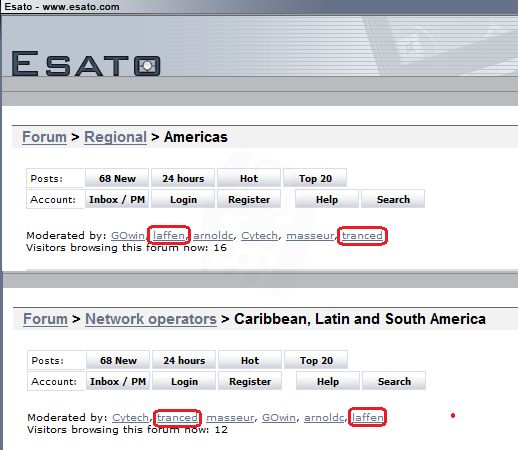This screenshot has height=450, width=518.
Task: Click Search button in Americas section
Action: [x=393, y=199]
